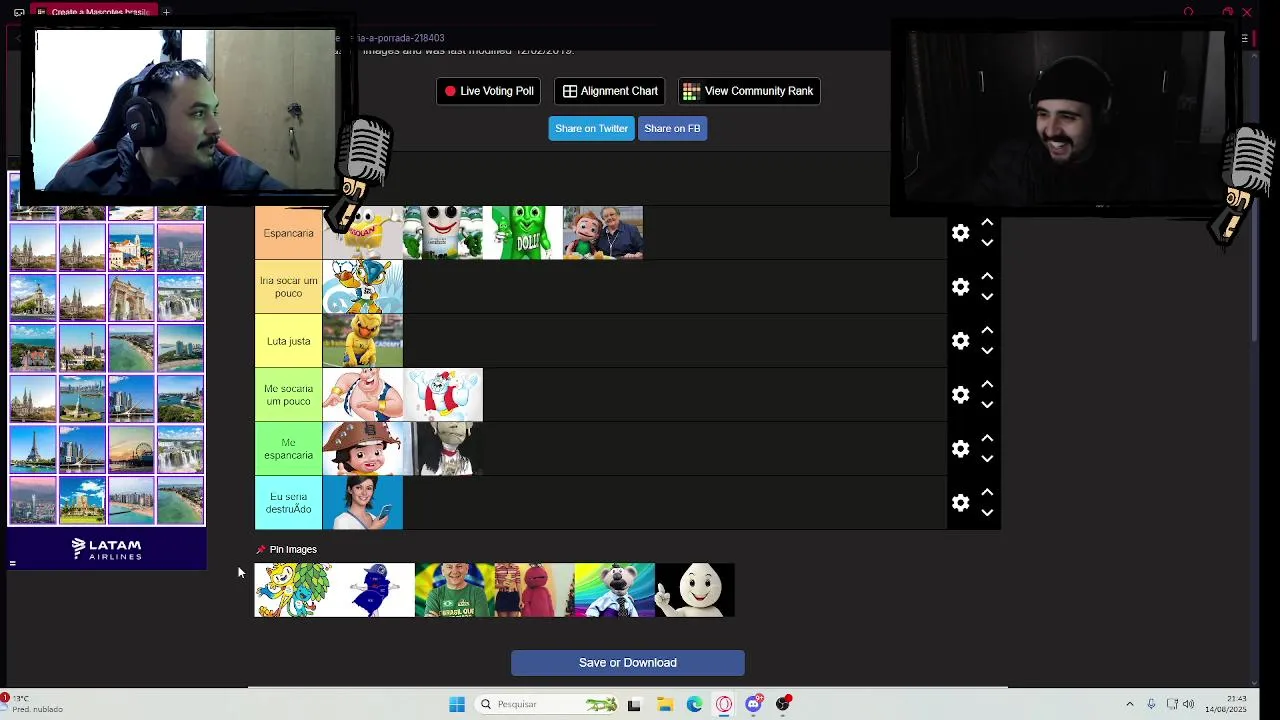Launch Microsoft Edge from taskbar

tap(694, 704)
